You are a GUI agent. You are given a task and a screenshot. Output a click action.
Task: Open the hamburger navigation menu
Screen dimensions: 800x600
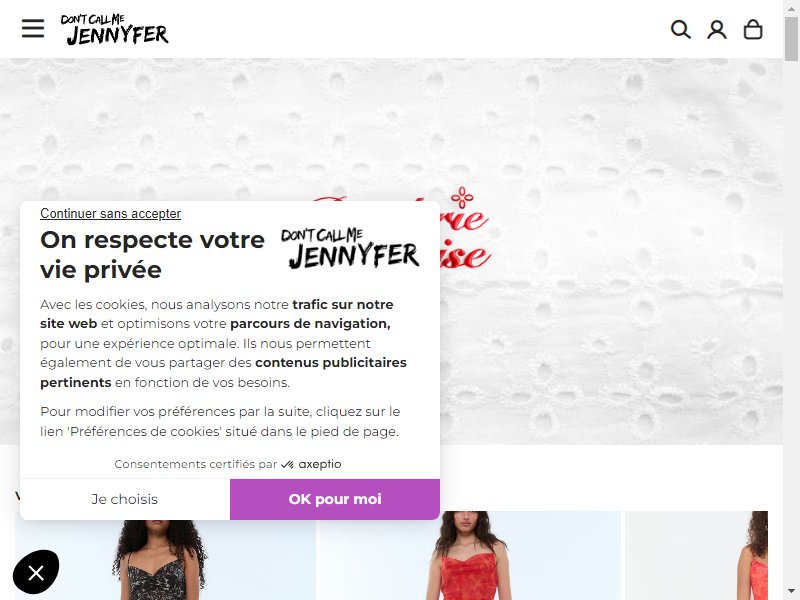[x=33, y=29]
